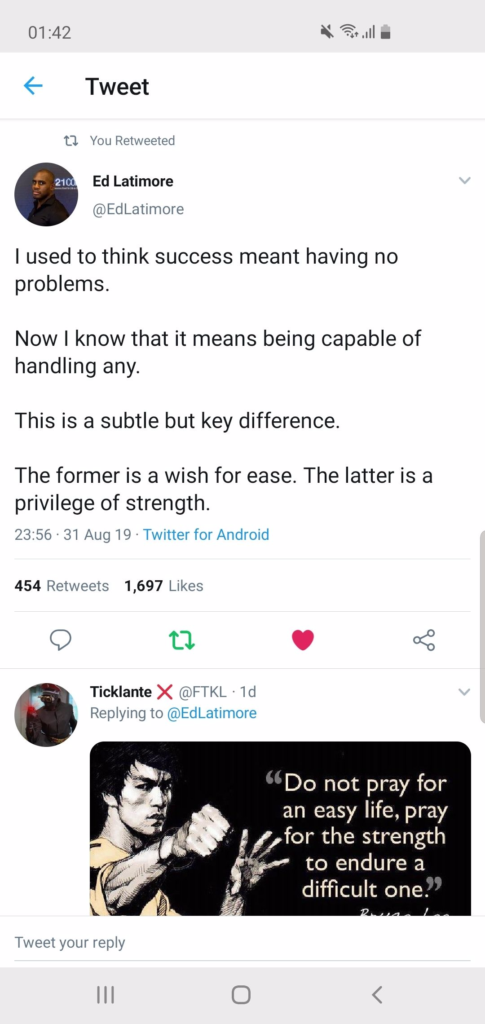Open the Bruce Lee quote image
The width and height of the screenshot is (485, 1024).
click(x=280, y=828)
